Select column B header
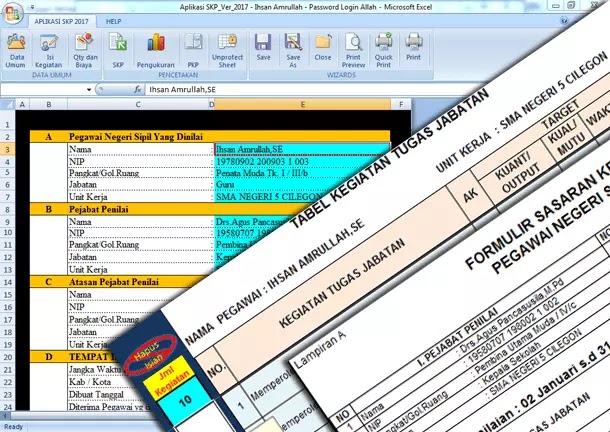 [49, 104]
